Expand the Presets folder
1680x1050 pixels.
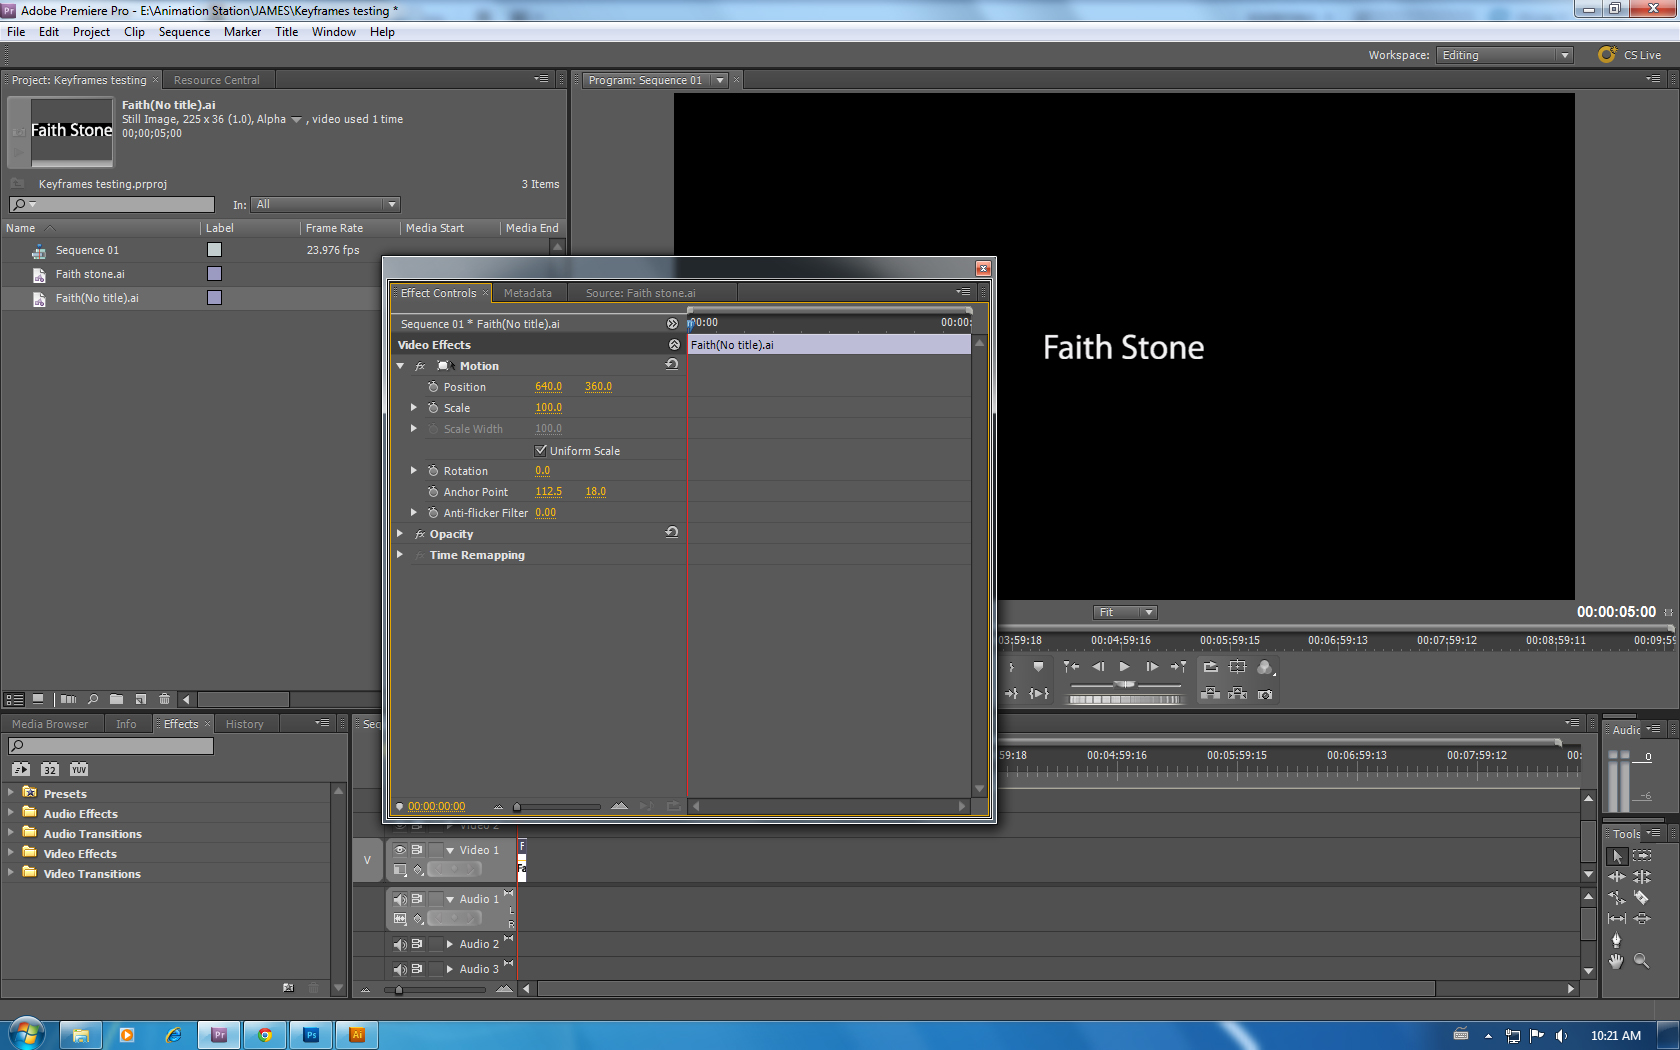click(11, 792)
